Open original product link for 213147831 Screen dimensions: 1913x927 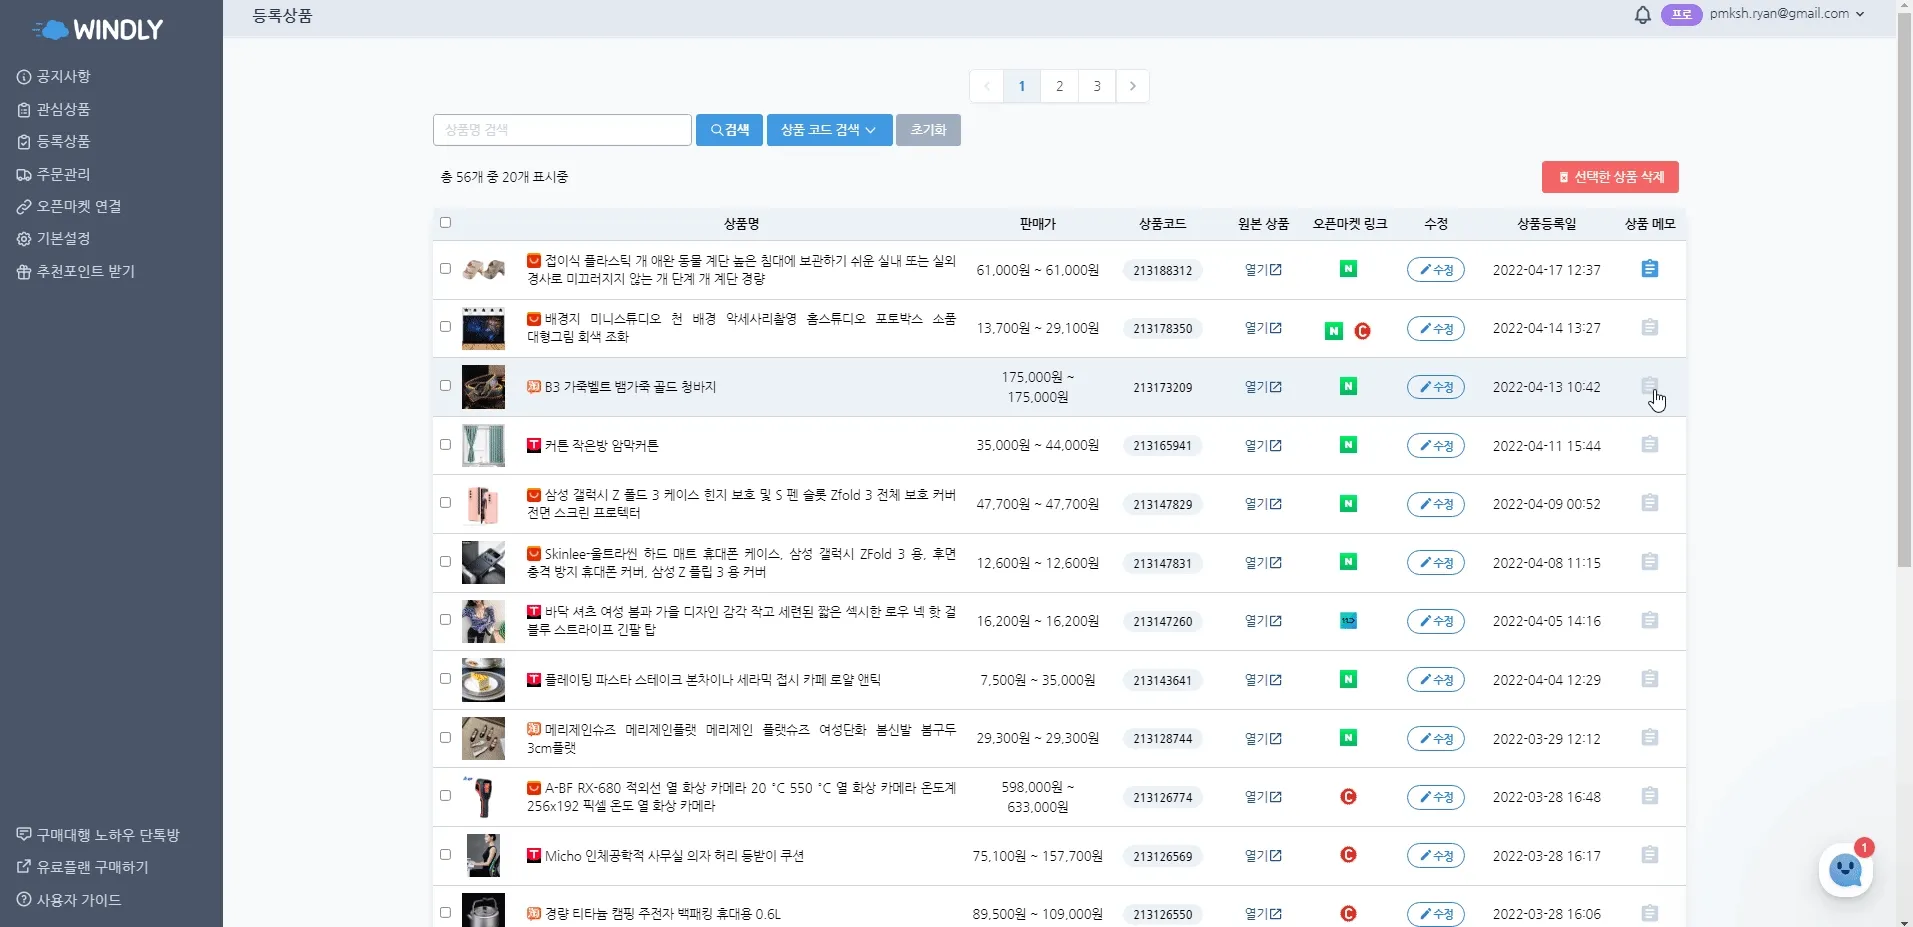coord(1263,563)
